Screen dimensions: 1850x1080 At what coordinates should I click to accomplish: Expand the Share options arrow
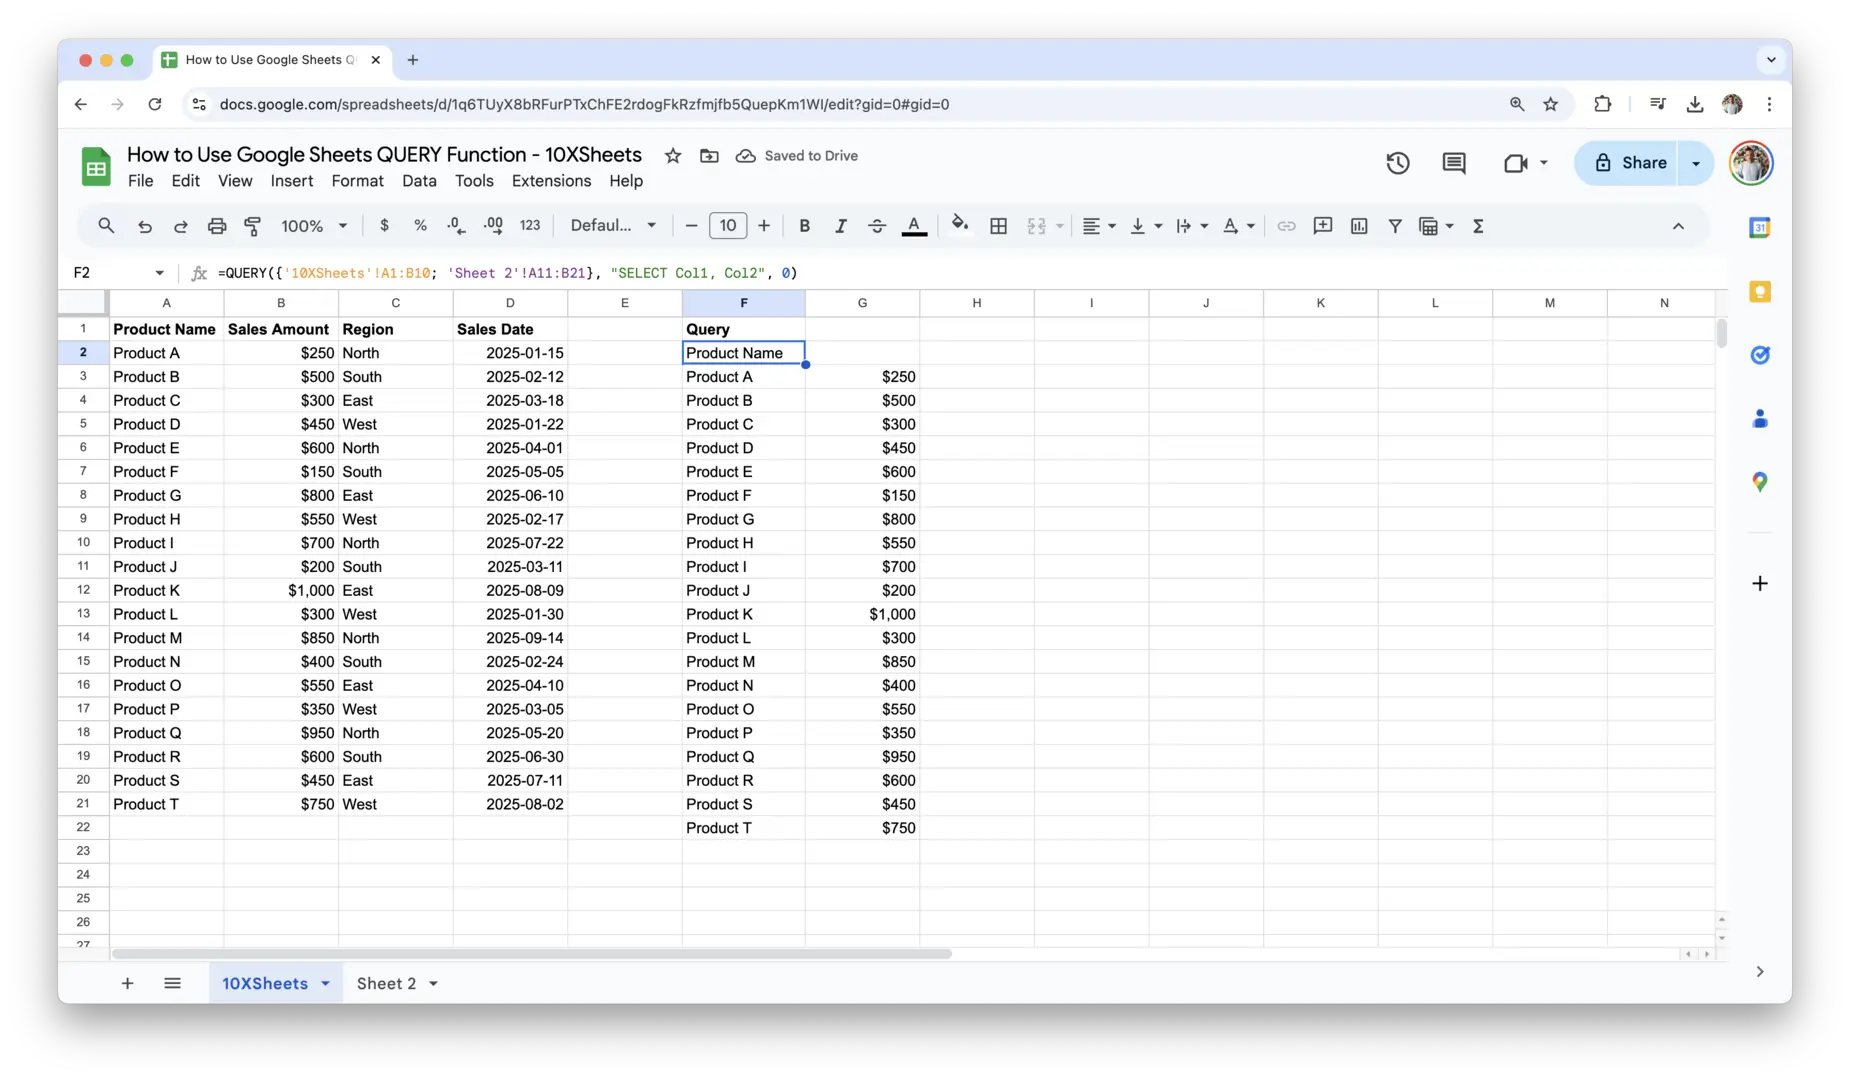(1696, 163)
